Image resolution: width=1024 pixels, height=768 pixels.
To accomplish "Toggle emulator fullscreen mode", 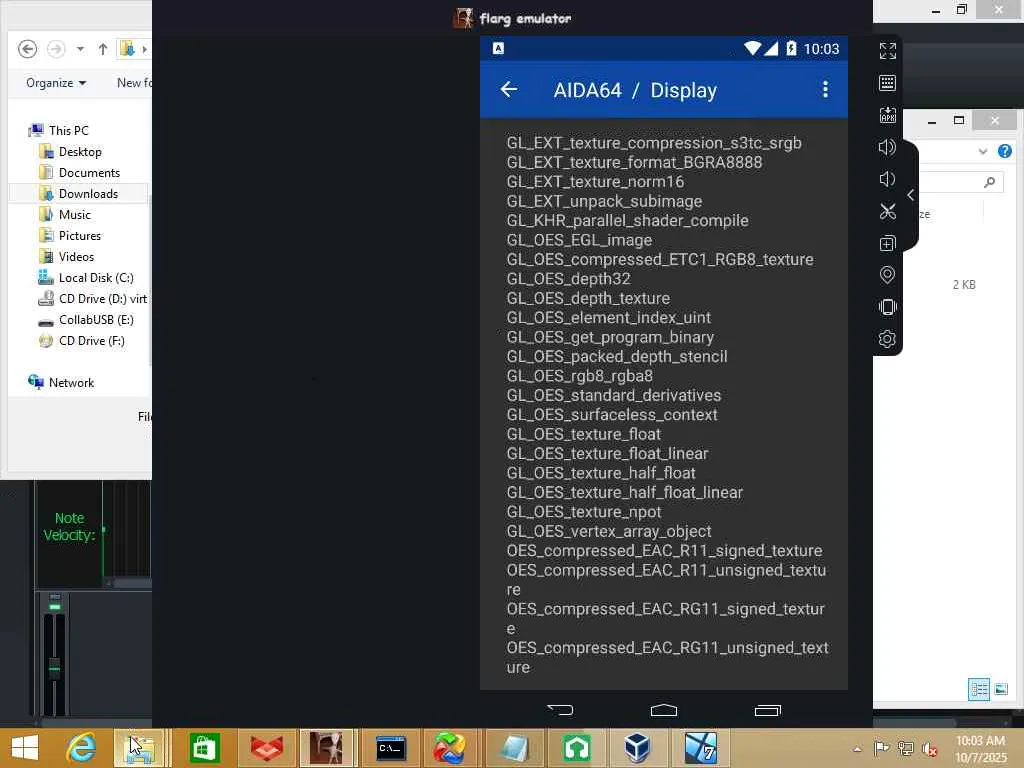I will pos(888,50).
